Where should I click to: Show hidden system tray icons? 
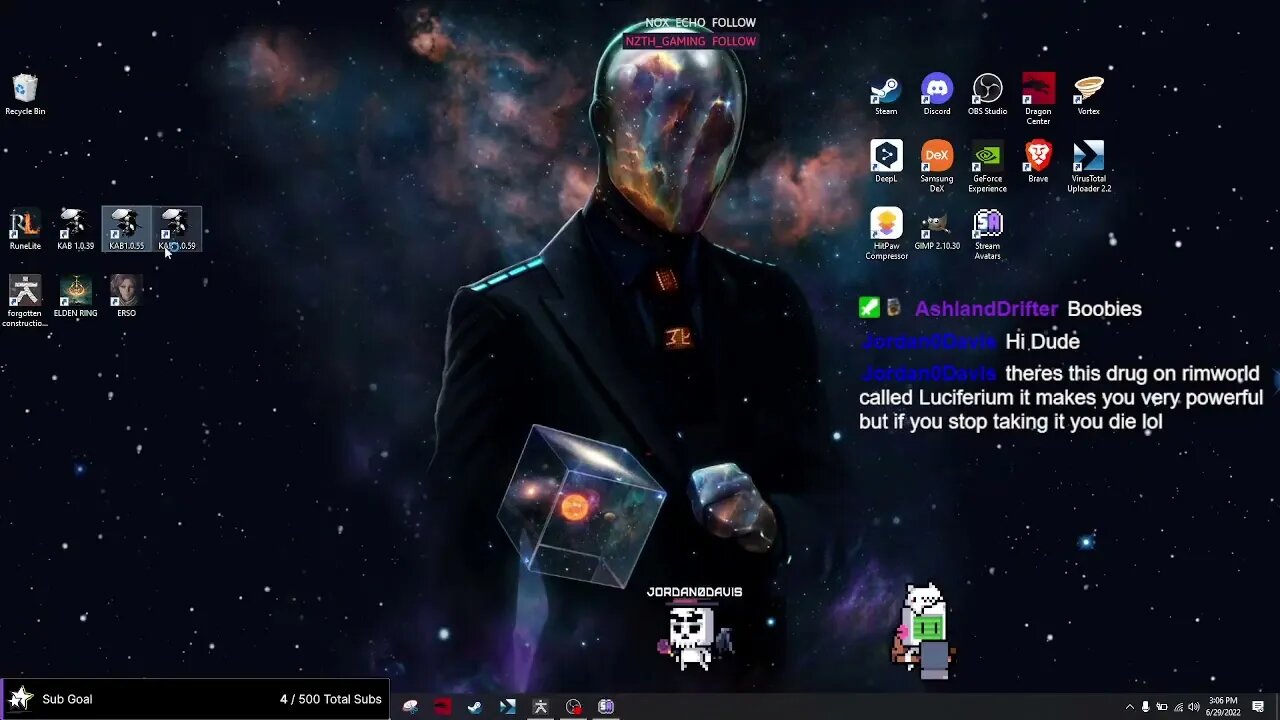[x=1129, y=707]
